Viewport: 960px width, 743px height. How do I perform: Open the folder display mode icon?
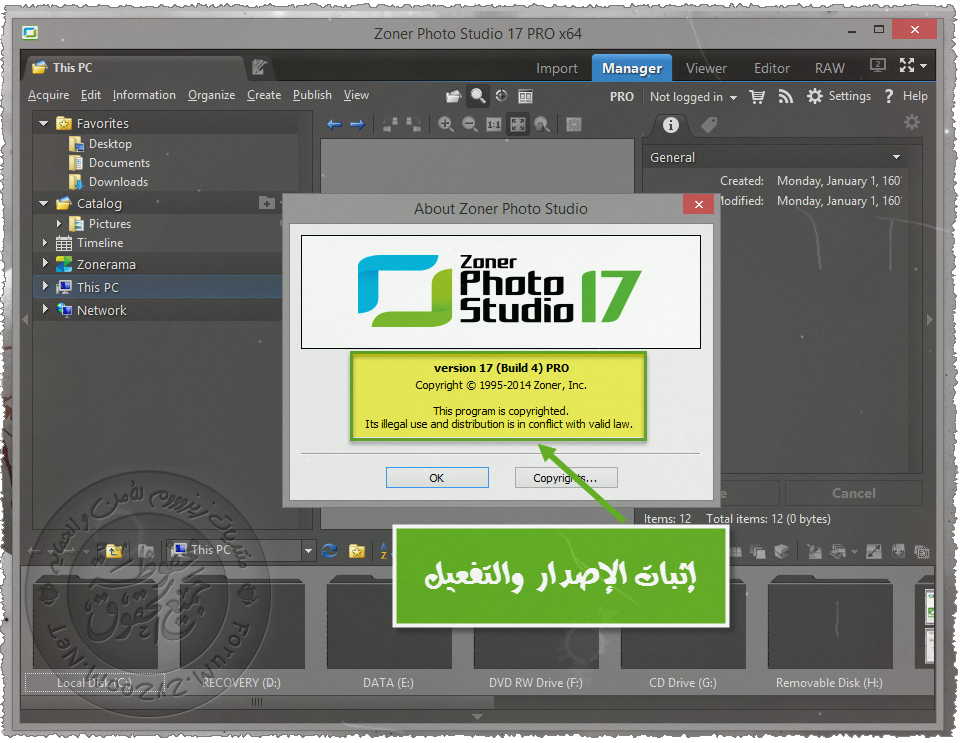[453, 96]
